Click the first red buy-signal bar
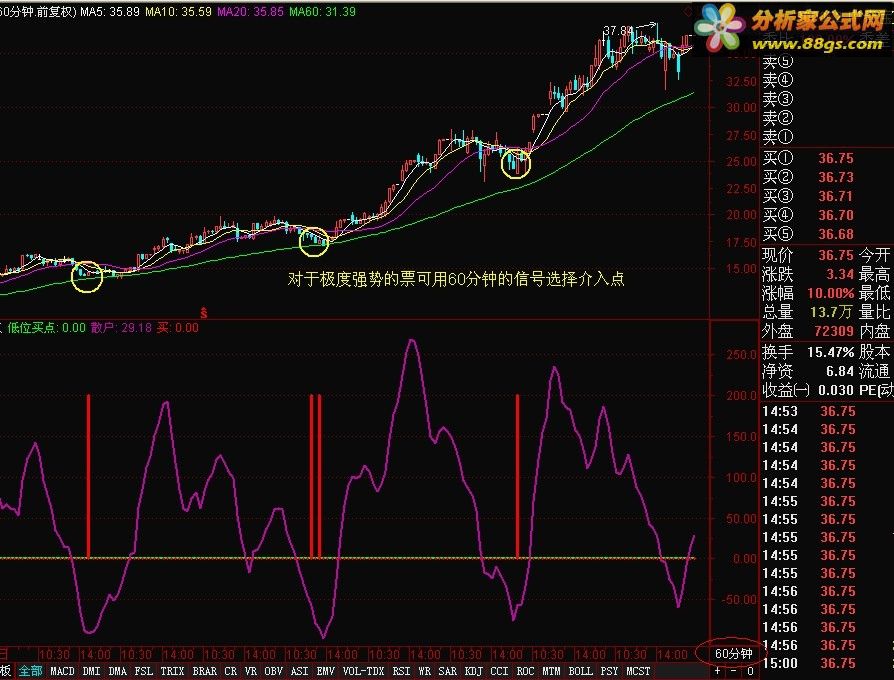The width and height of the screenshot is (894, 680). (x=88, y=476)
